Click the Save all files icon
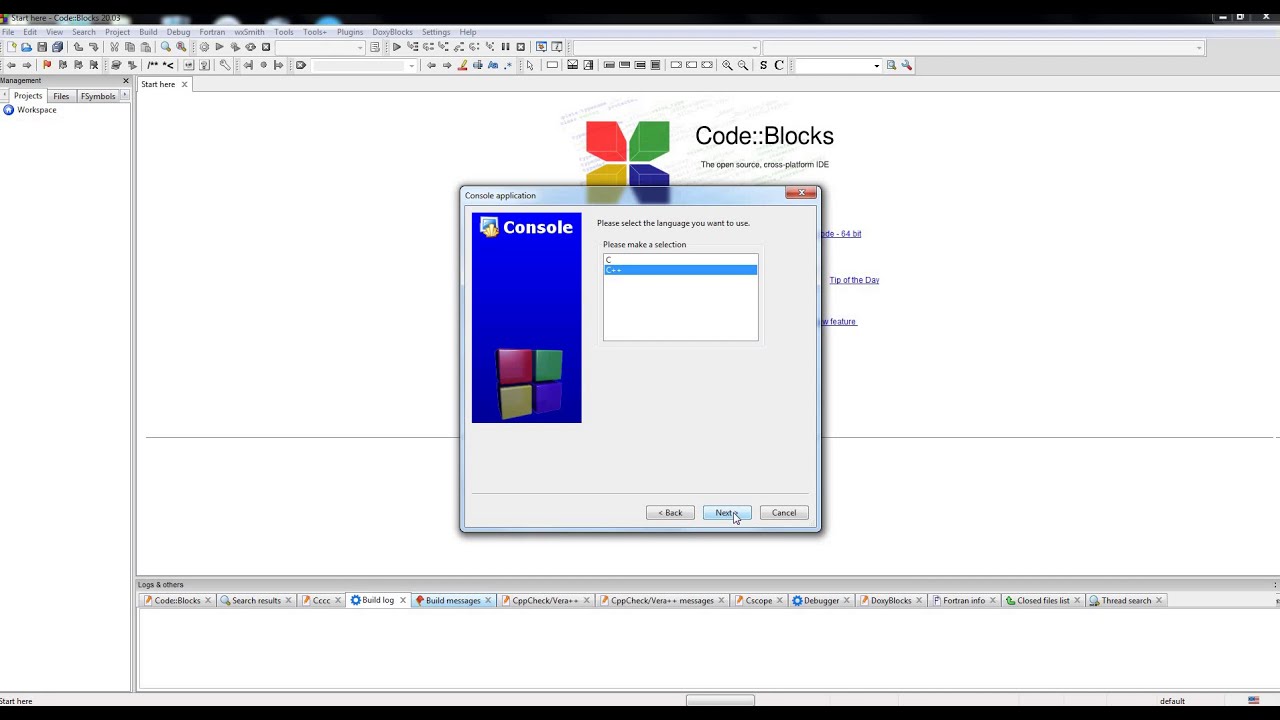Viewport: 1280px width, 720px height. coord(57,47)
